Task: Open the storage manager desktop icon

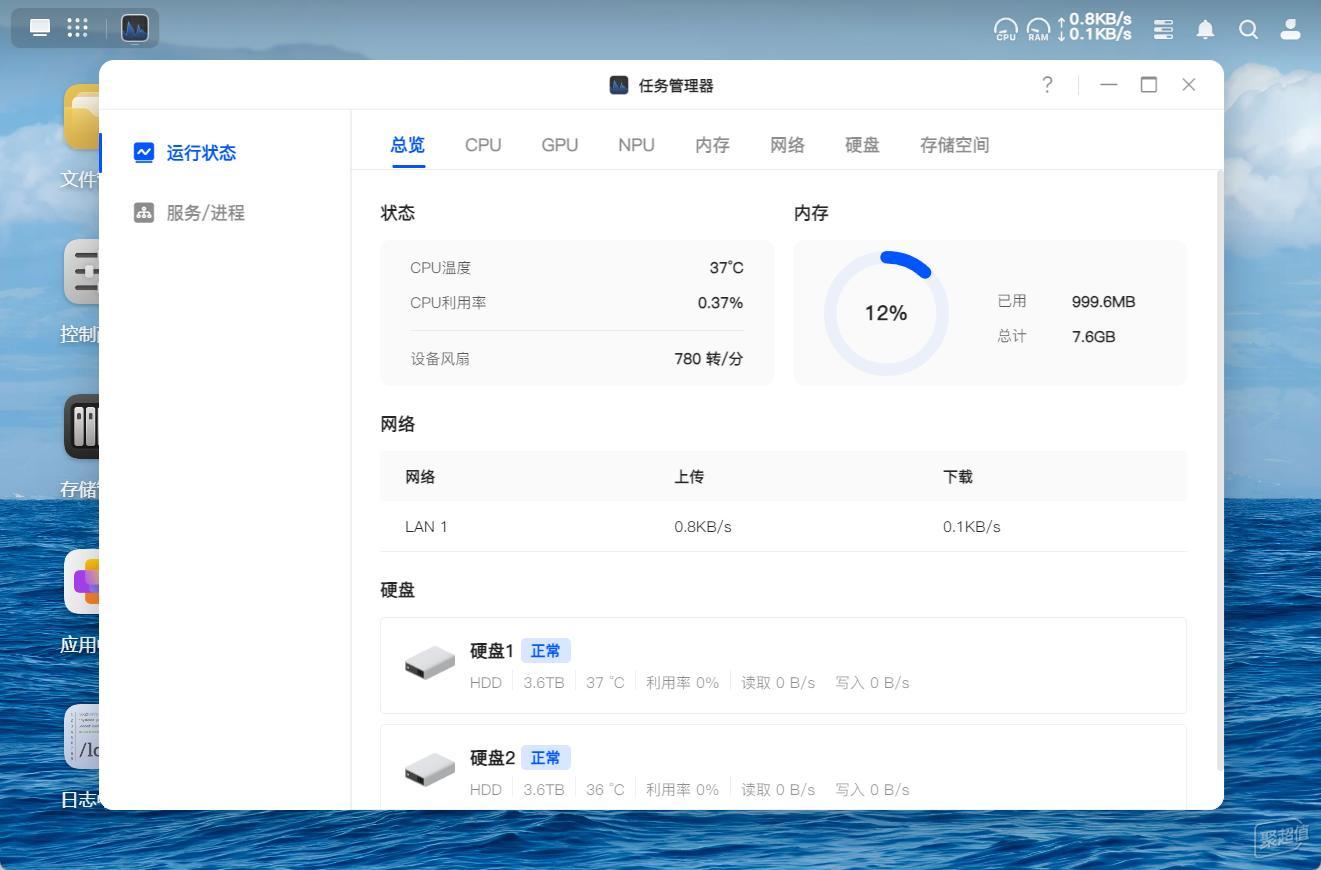Action: (x=82, y=427)
